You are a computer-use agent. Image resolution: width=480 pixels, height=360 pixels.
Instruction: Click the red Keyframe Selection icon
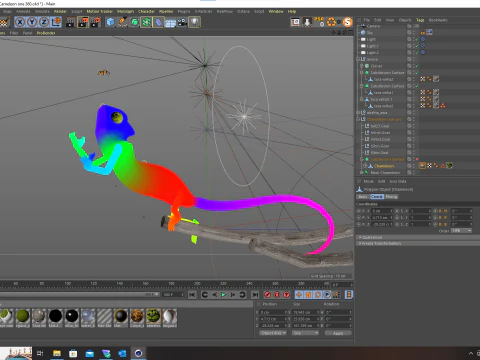287,295
